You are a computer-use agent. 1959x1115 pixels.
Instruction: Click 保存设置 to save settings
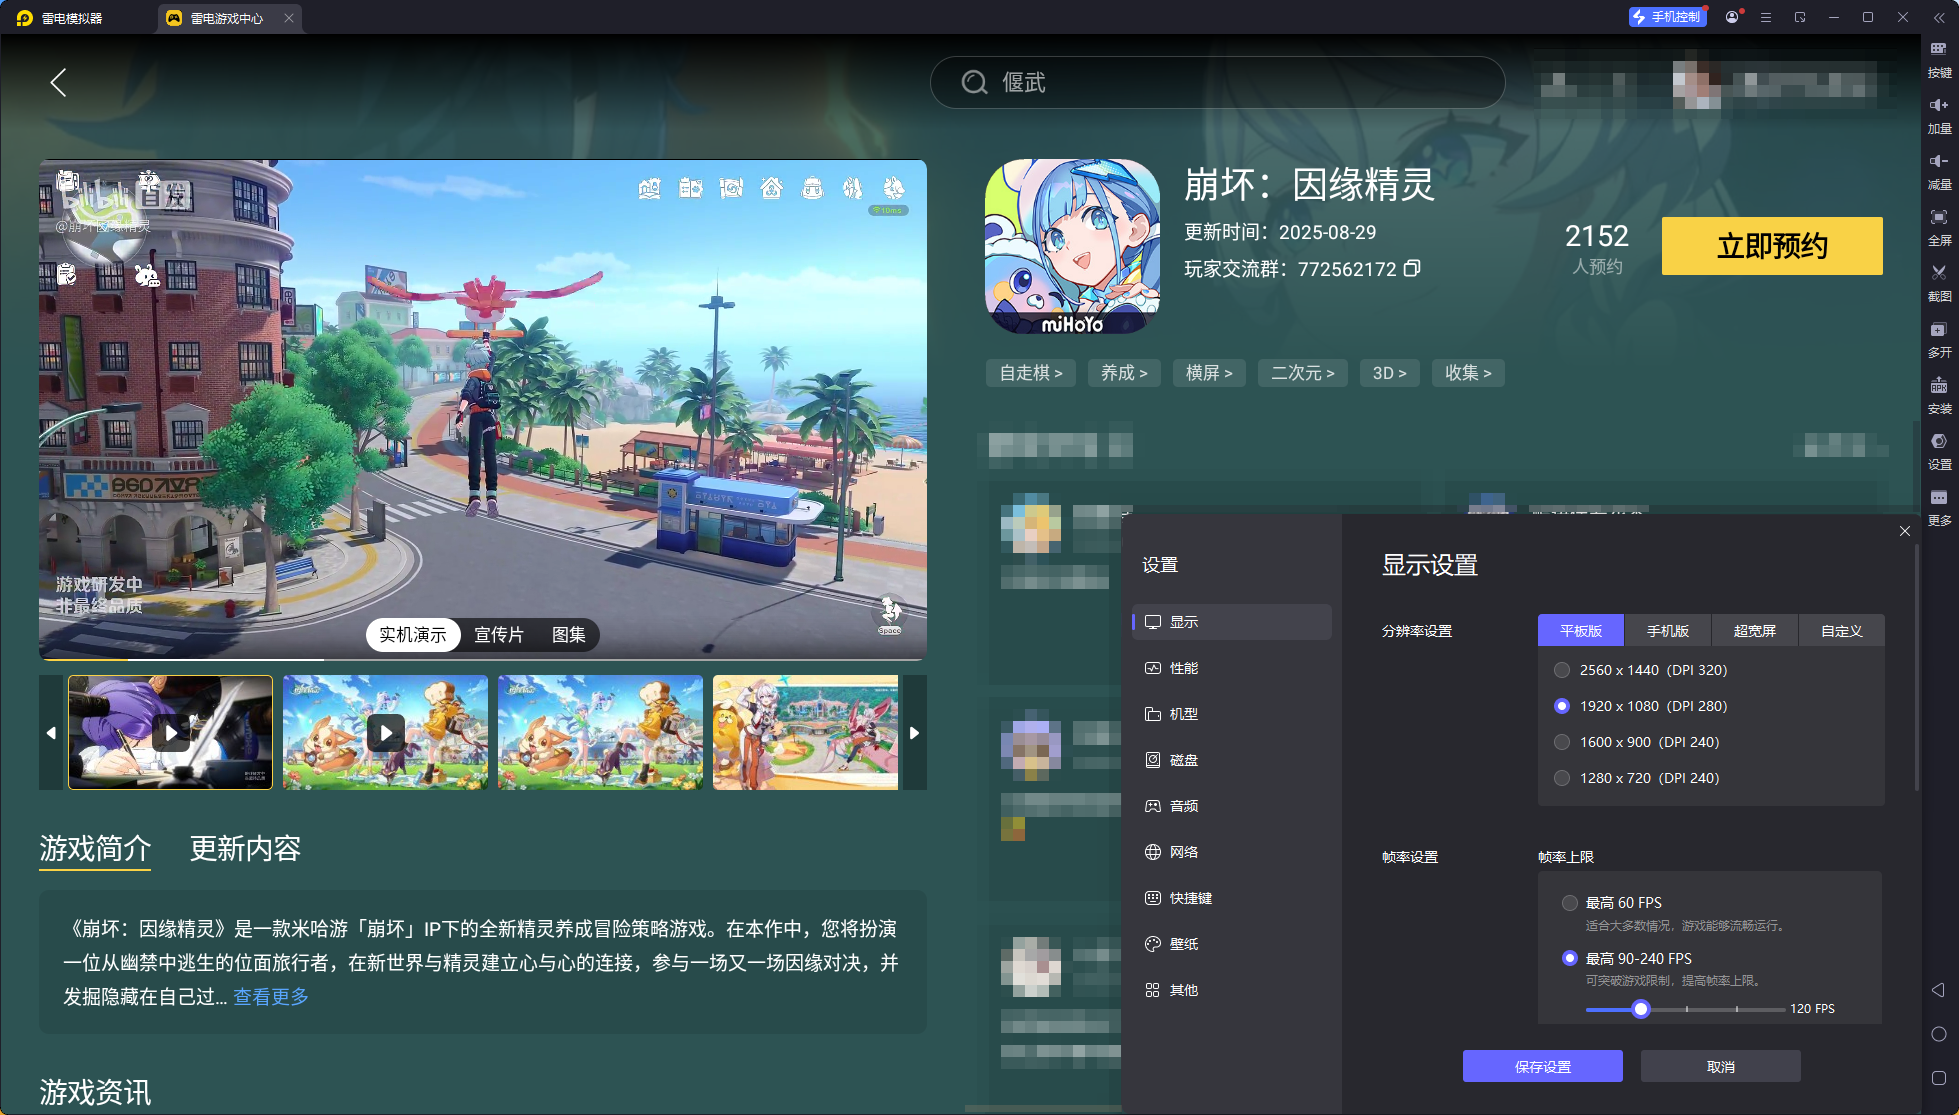coord(1542,1066)
